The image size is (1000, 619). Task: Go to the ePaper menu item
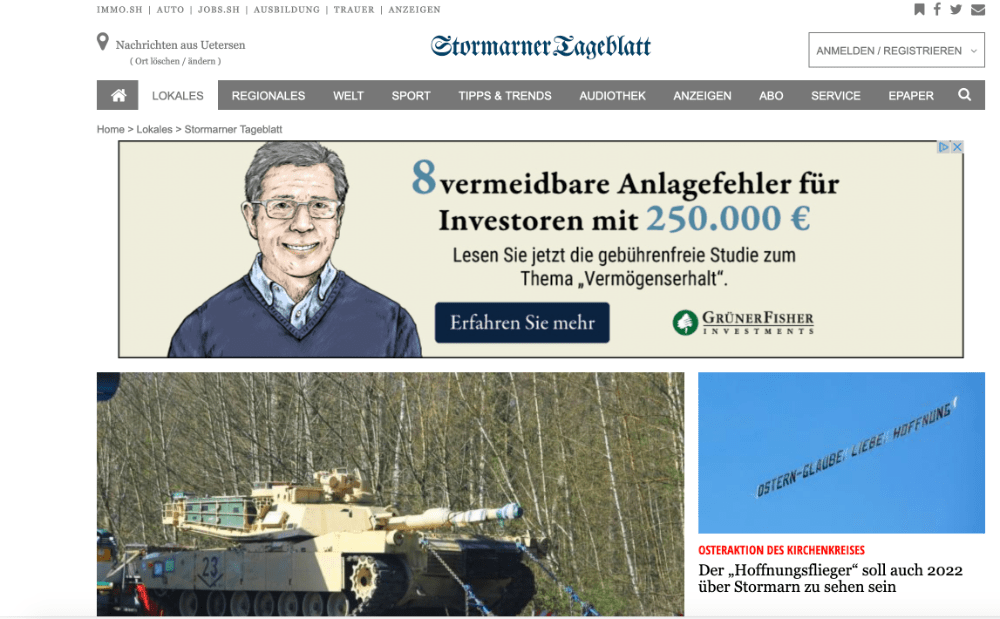click(911, 96)
